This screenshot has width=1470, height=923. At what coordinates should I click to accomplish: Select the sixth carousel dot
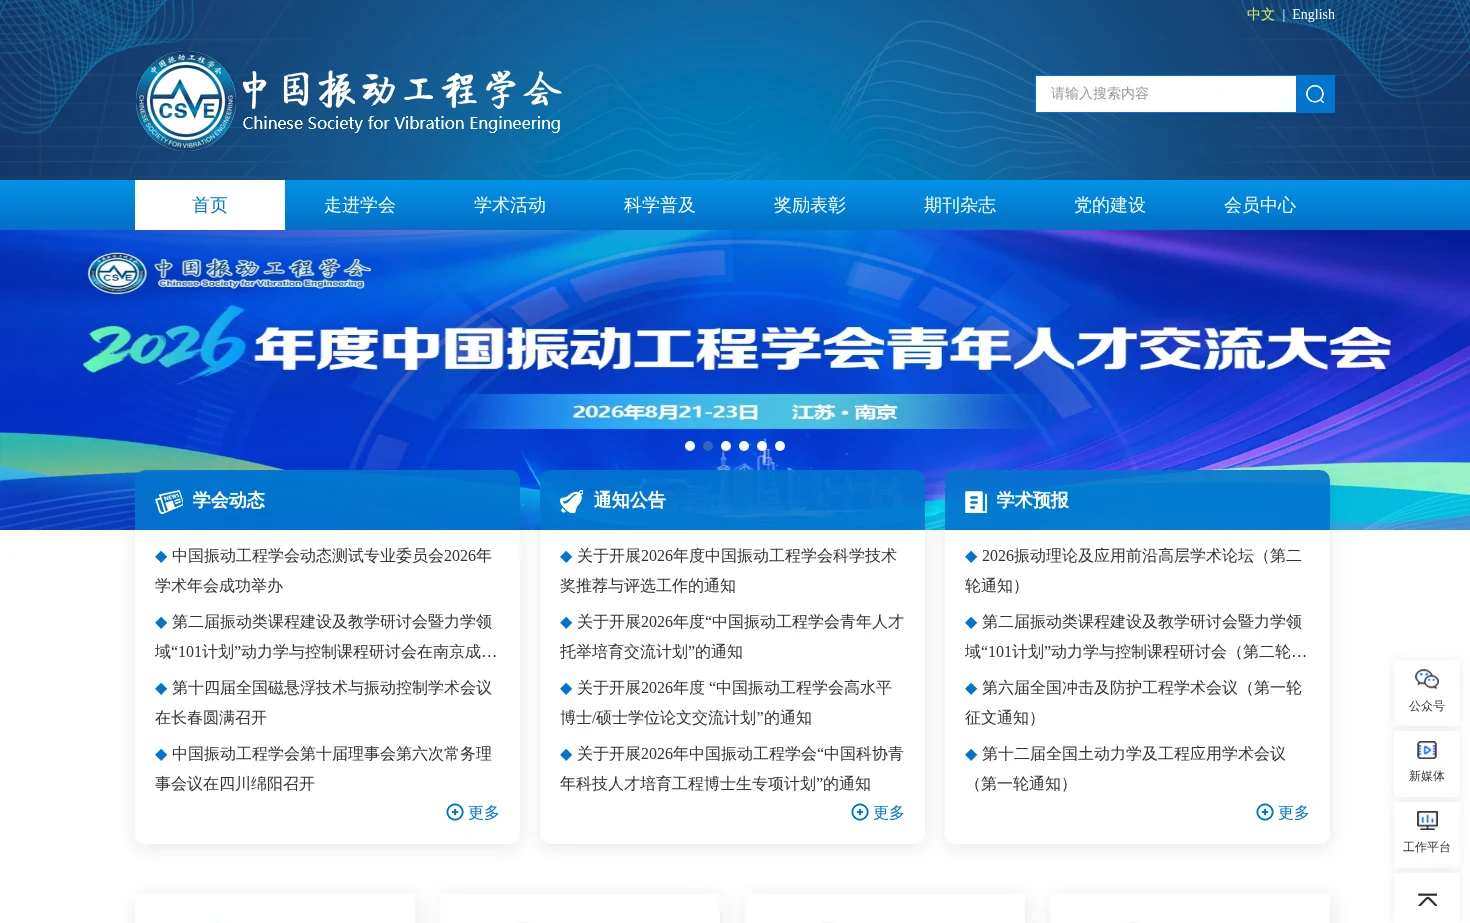(x=780, y=446)
